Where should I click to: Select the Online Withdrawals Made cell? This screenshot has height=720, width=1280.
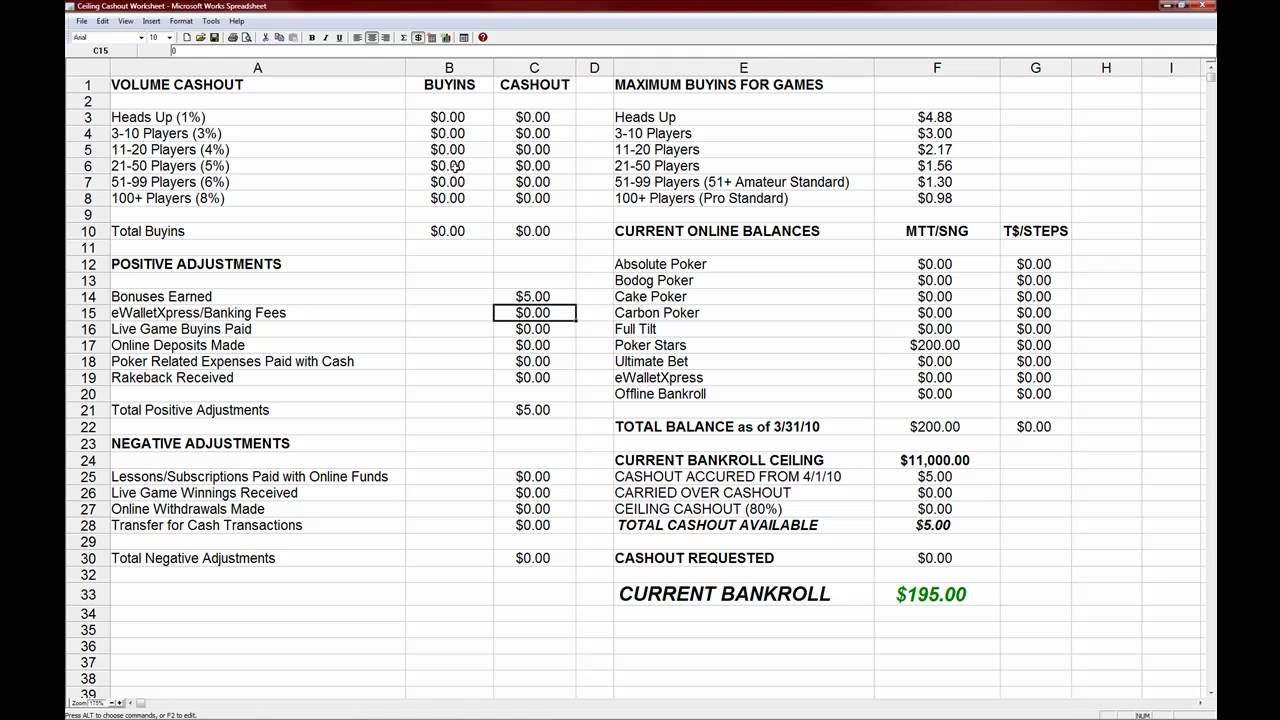click(257, 509)
